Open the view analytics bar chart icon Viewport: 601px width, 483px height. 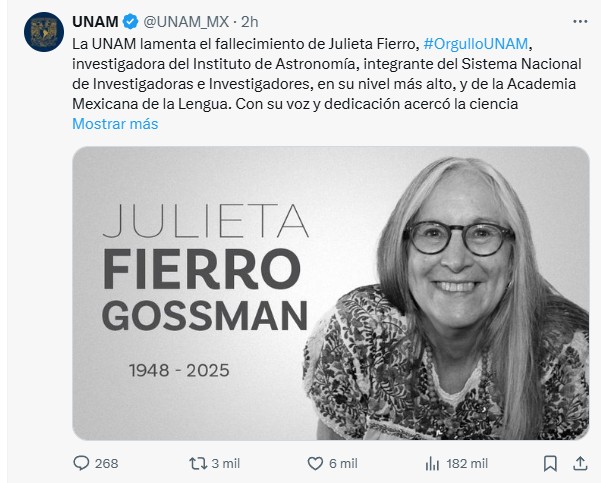pyautogui.click(x=433, y=463)
